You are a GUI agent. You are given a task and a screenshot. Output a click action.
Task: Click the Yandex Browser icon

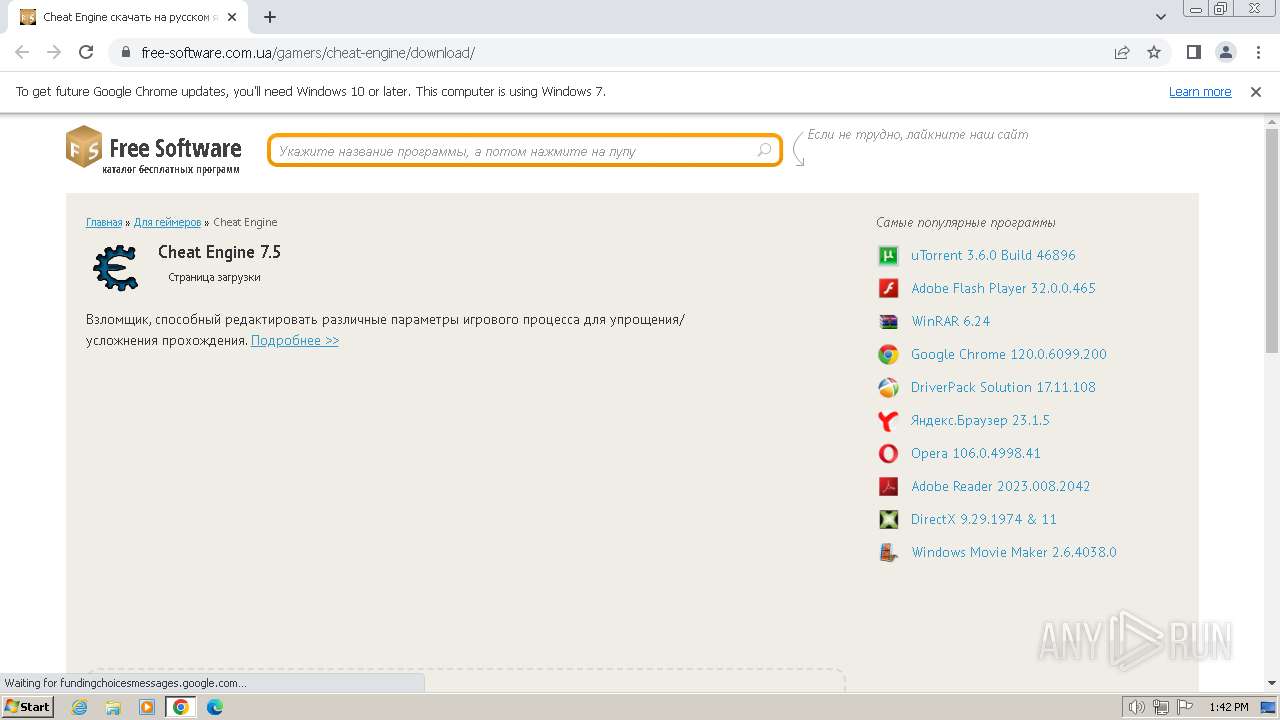pyautogui.click(x=888, y=420)
